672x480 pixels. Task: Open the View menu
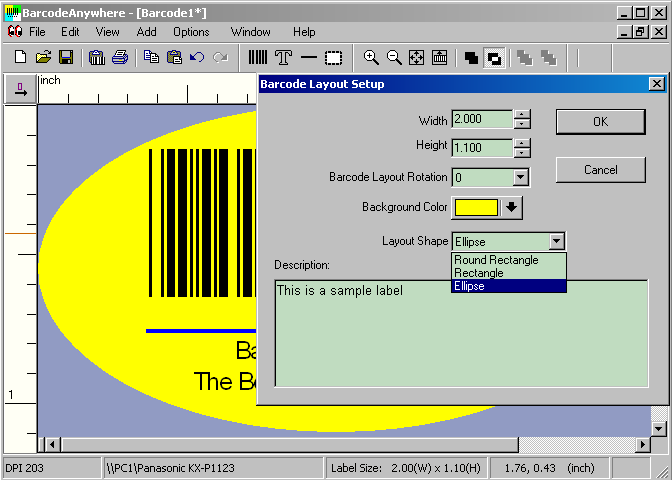pos(107,32)
